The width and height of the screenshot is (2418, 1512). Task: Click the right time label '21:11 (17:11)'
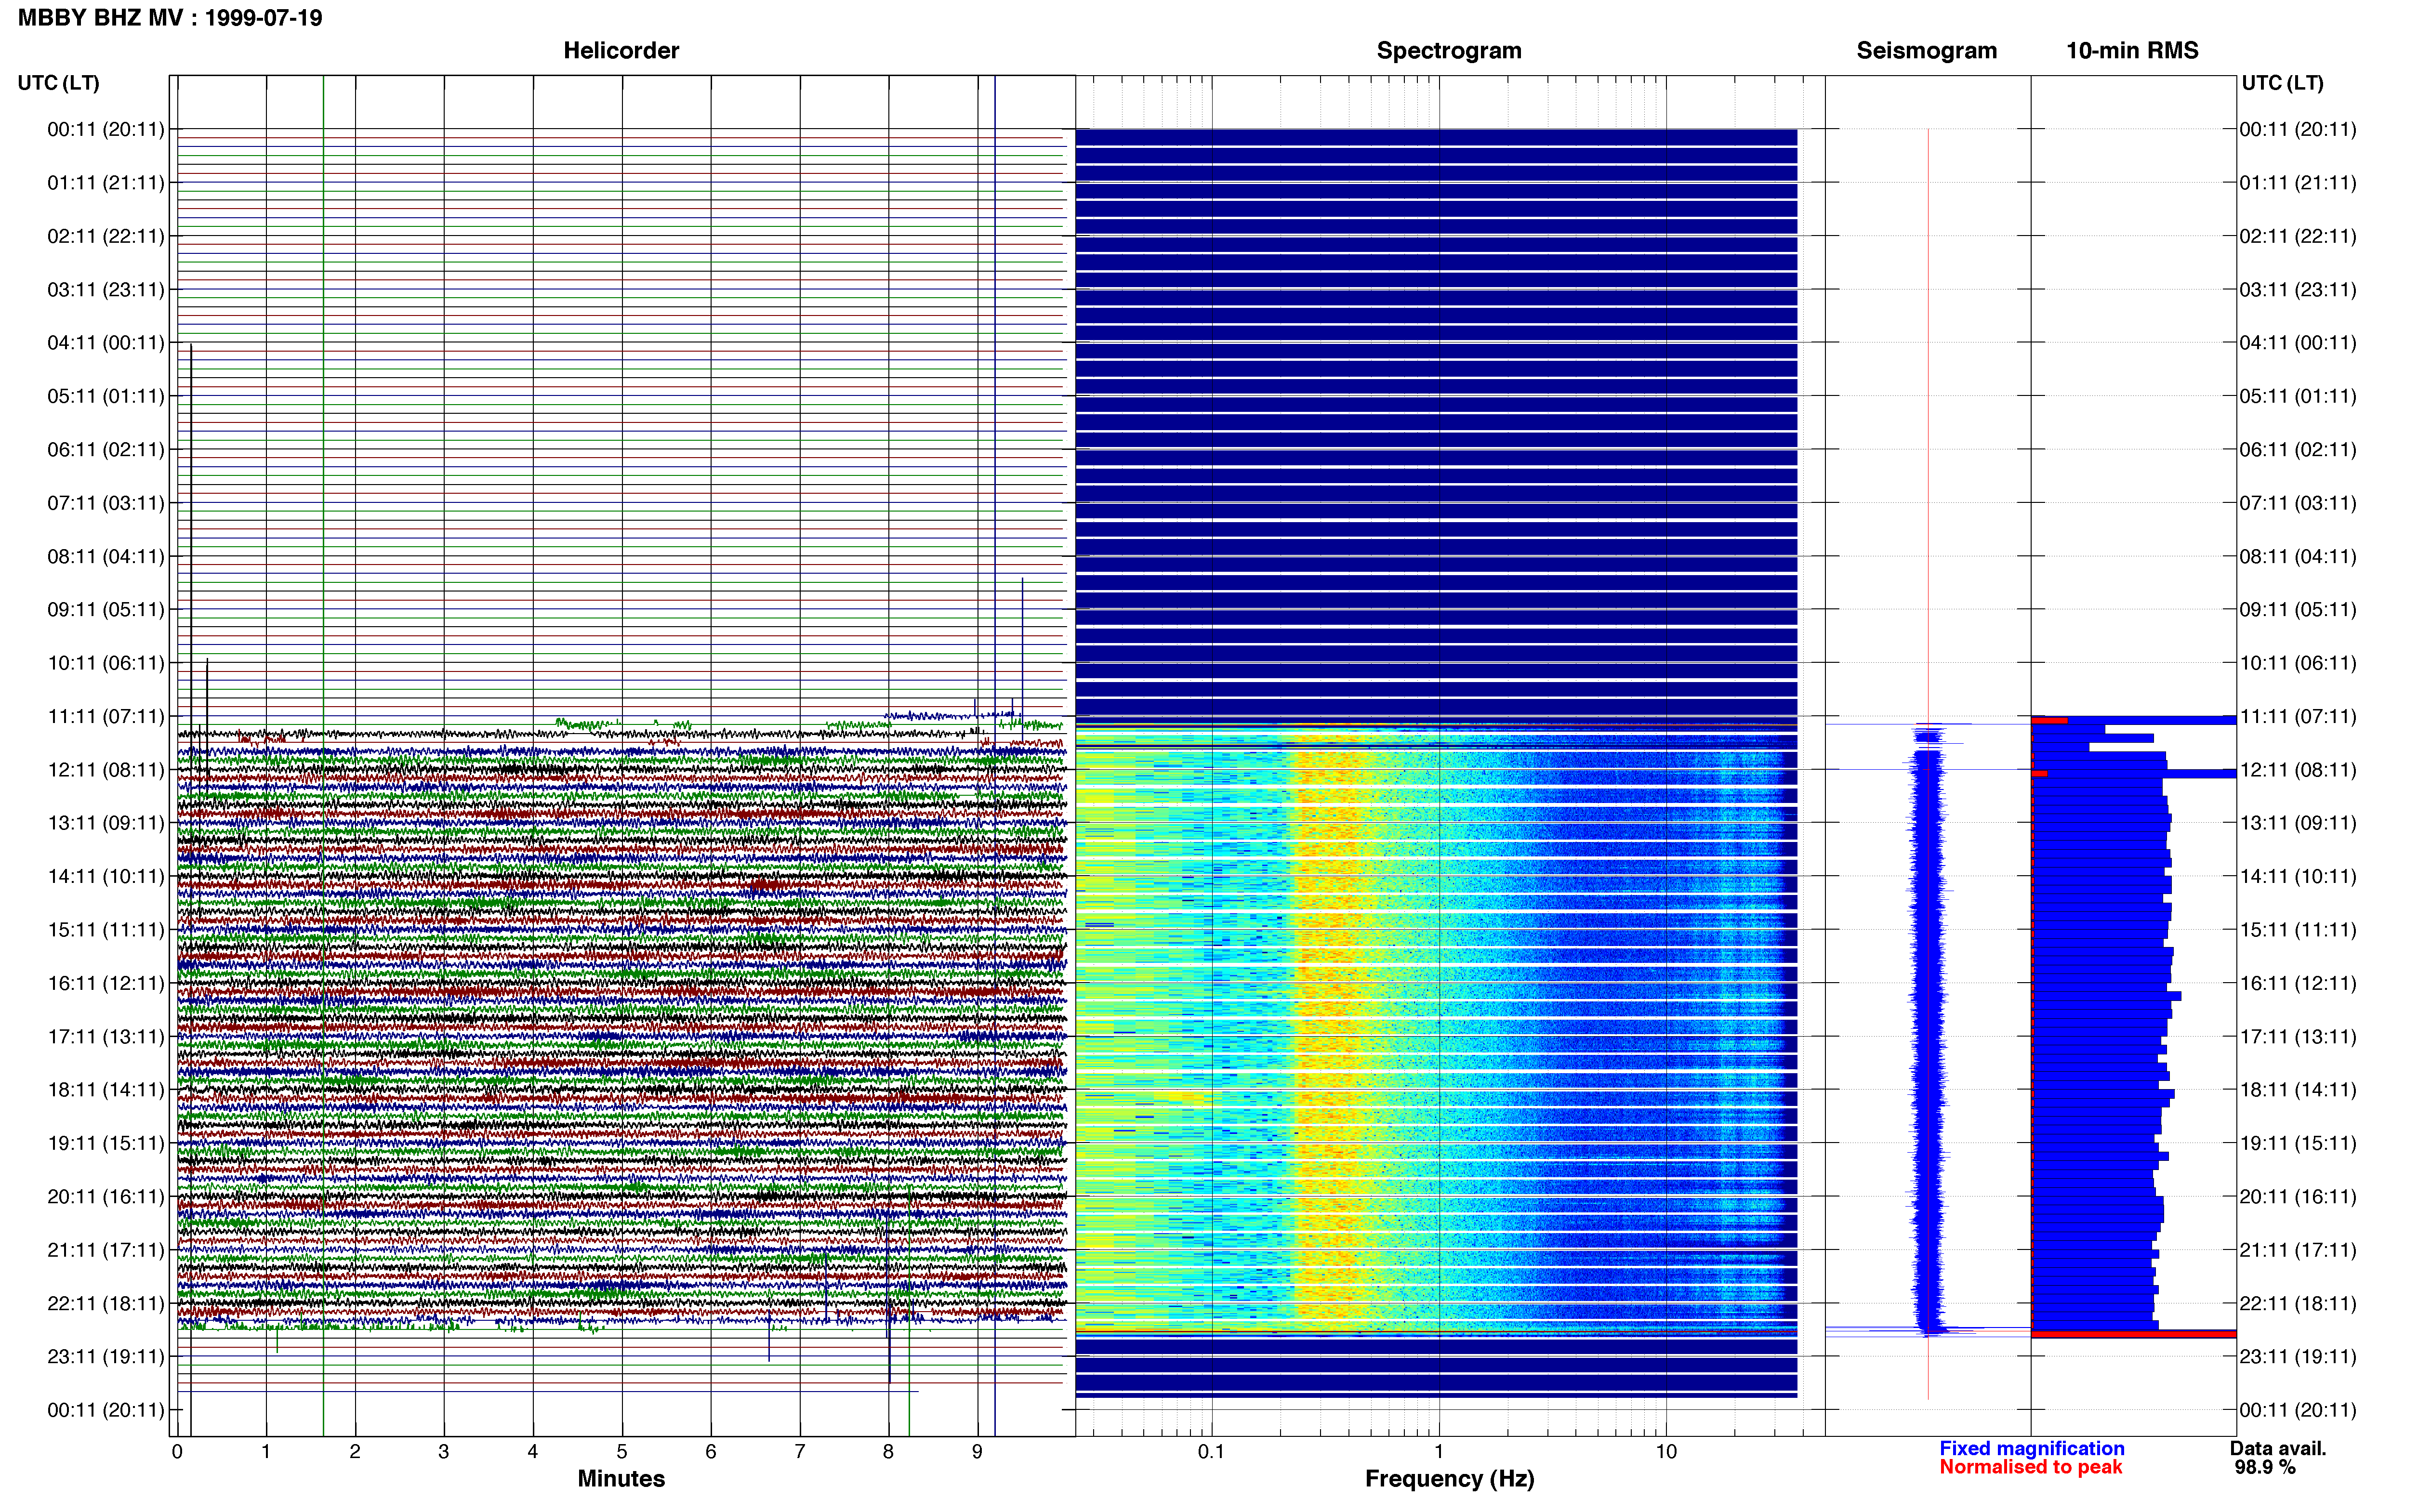pyautogui.click(x=2298, y=1250)
